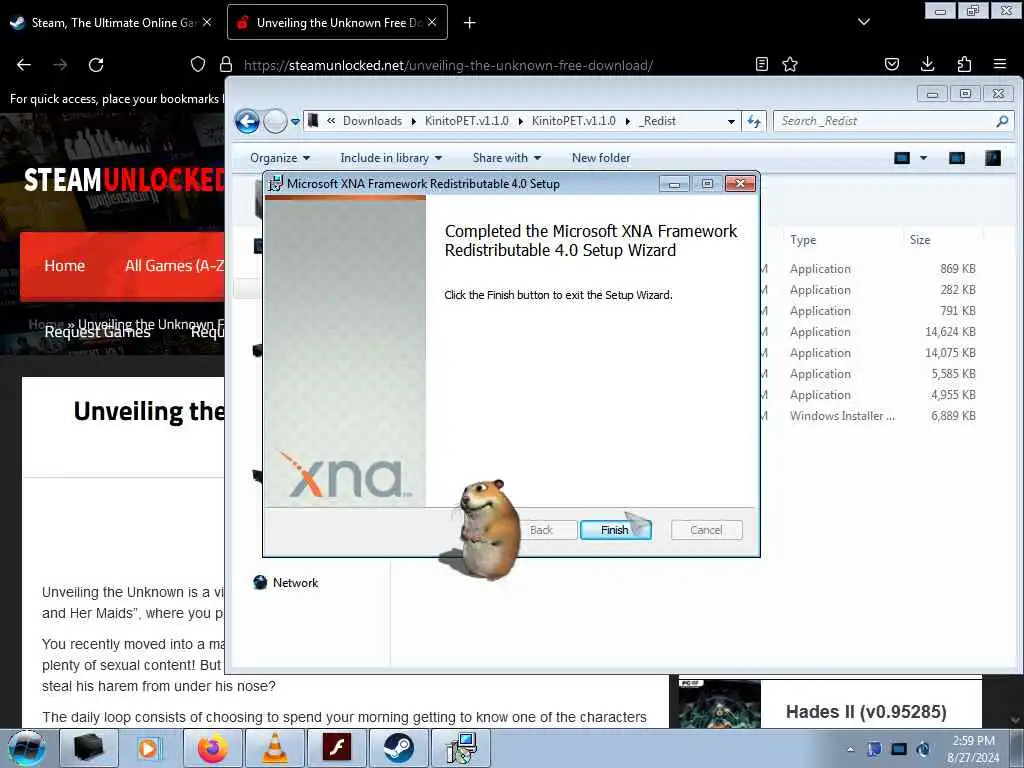The height and width of the screenshot is (768, 1024).
Task: Open the view options dropdown arrow
Action: coord(923,158)
